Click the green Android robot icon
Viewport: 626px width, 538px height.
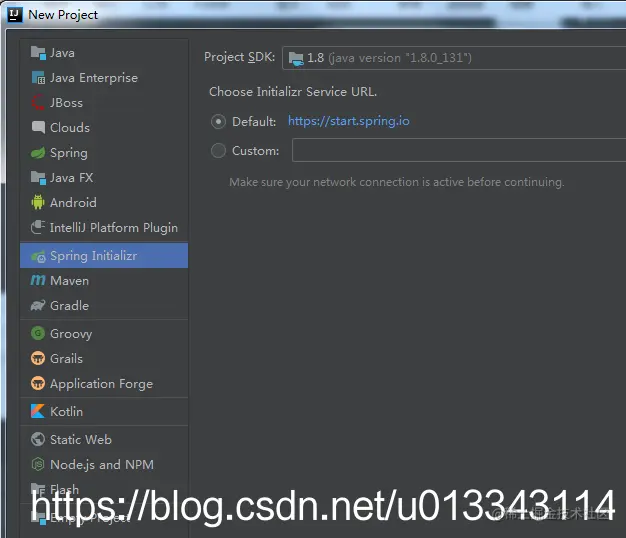pos(38,202)
